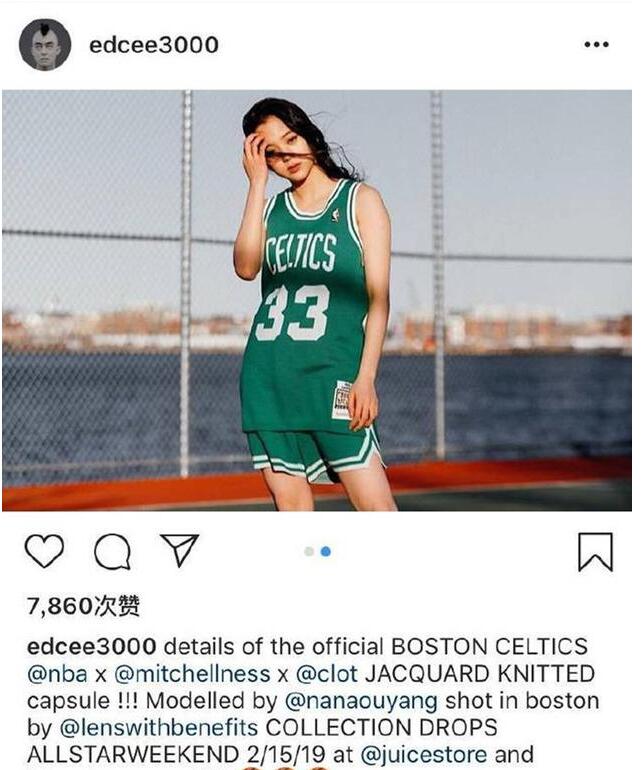Visit the @lenswithbenefits profile mention
This screenshot has width=643, height=770.
[x=159, y=728]
